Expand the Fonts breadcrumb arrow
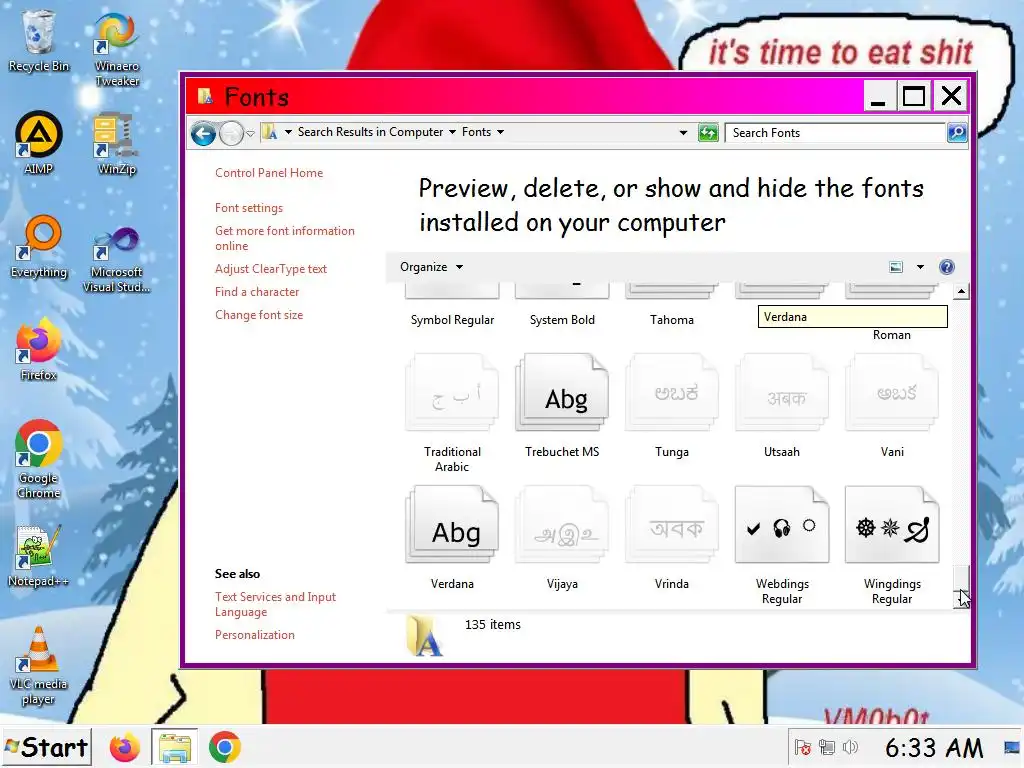The height and width of the screenshot is (768, 1024). [500, 132]
